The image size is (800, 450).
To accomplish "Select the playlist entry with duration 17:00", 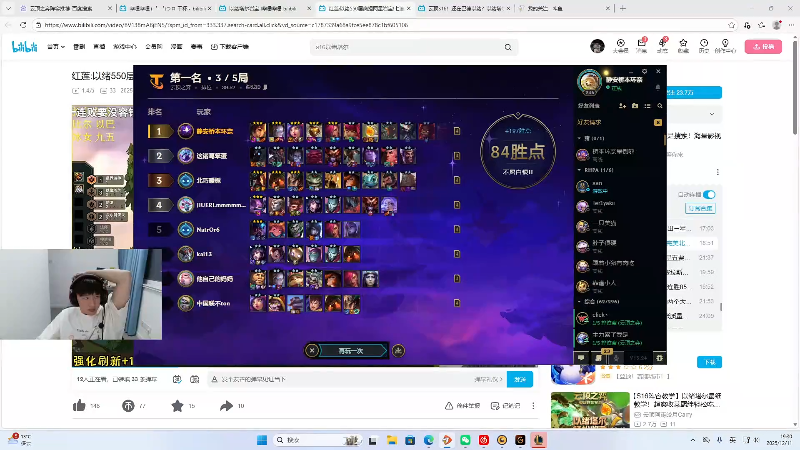I will tap(691, 228).
